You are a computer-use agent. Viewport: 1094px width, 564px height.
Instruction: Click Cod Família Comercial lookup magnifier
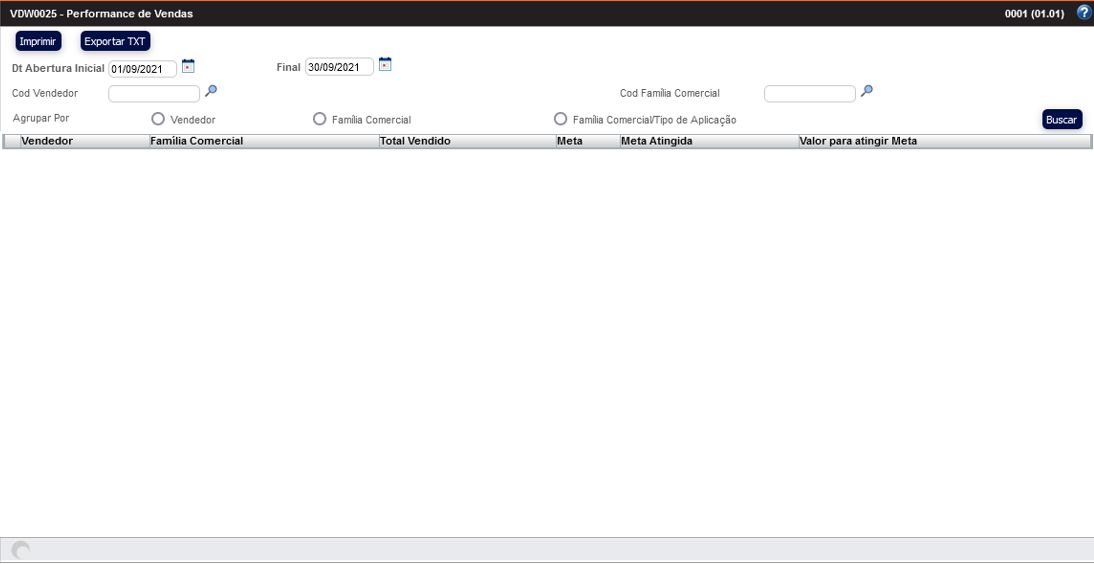click(x=867, y=91)
